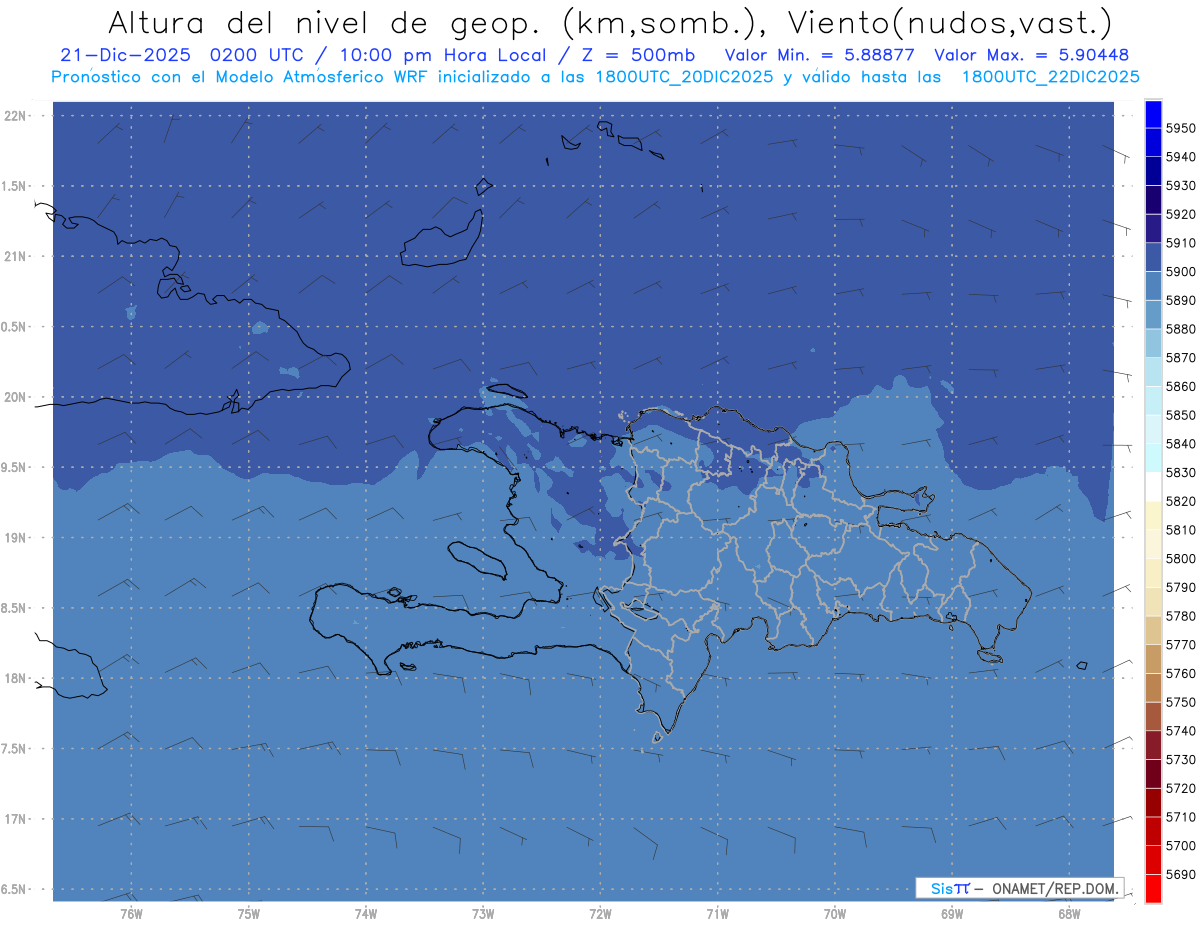The height and width of the screenshot is (927, 1200).
Task: Click the '20N' latitude label
Action: [x=16, y=397]
